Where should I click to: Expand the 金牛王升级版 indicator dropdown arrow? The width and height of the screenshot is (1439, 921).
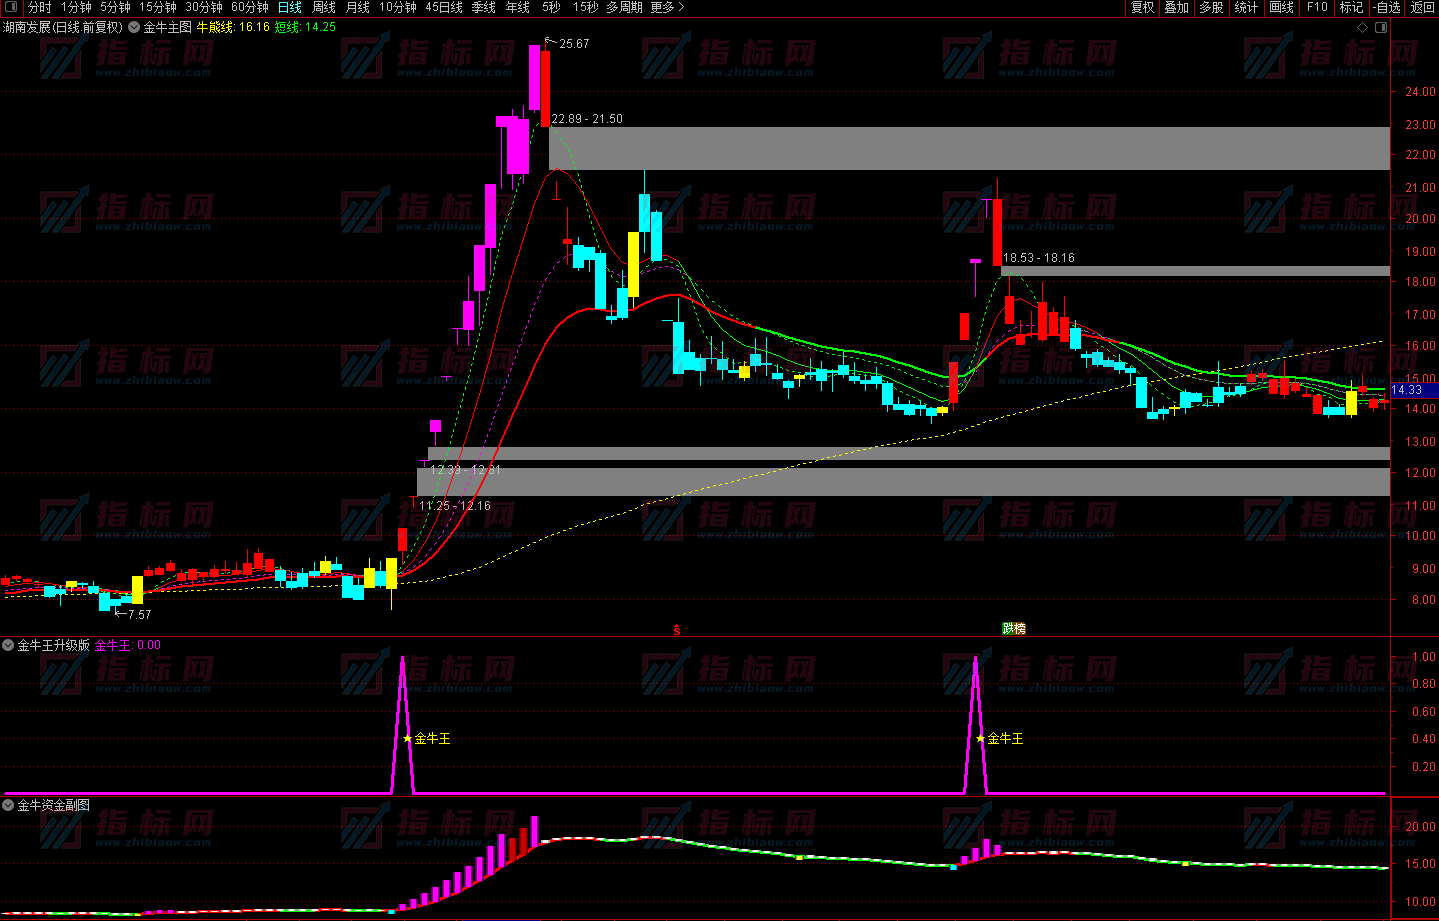point(8,645)
